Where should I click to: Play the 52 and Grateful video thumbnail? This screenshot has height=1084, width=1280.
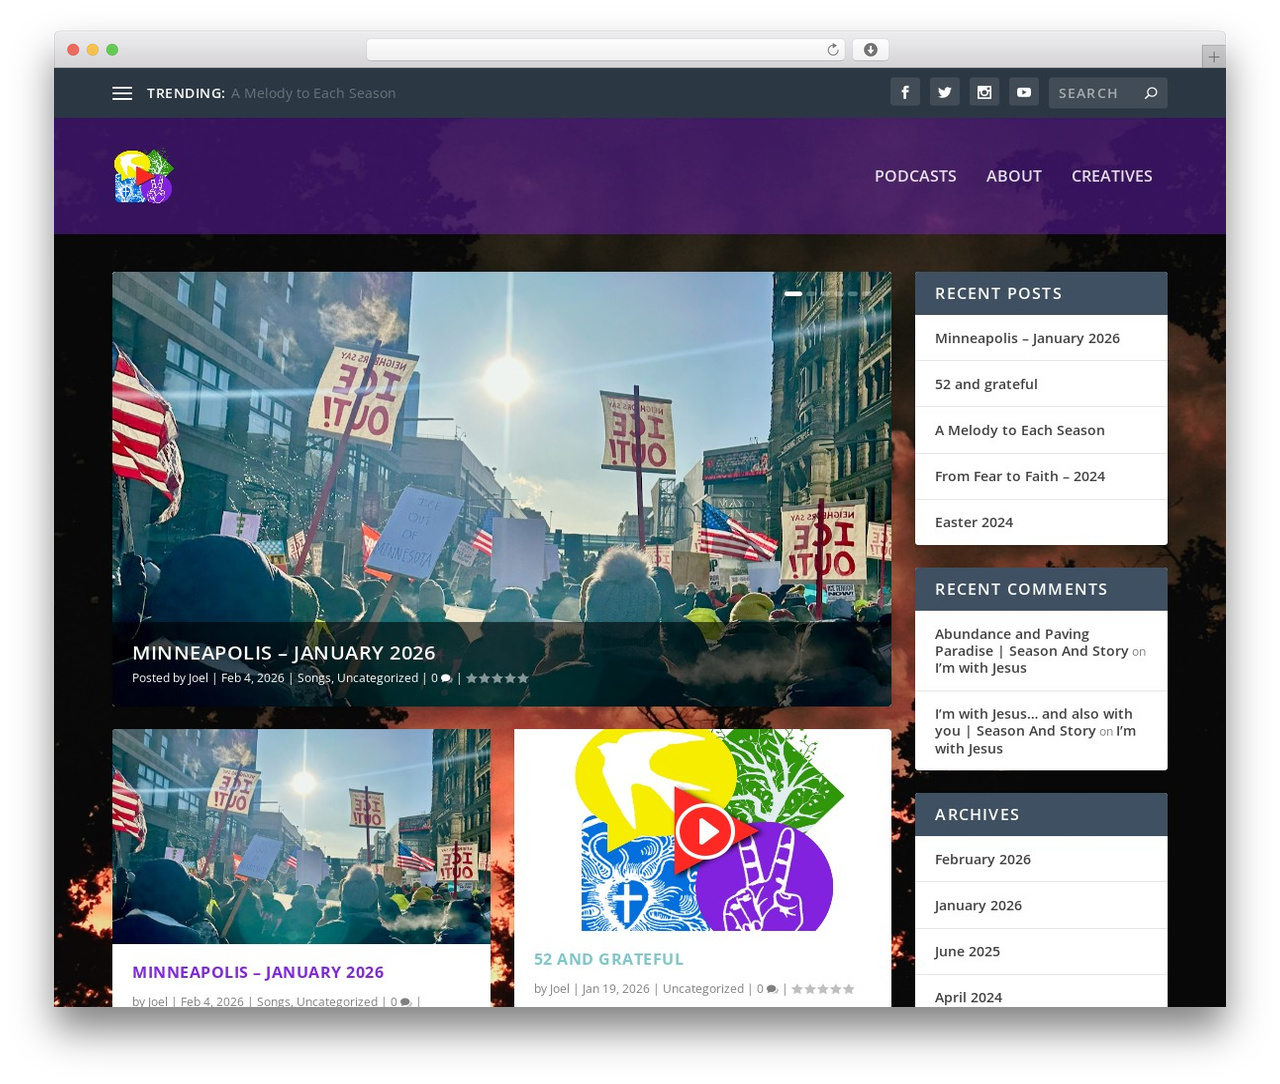click(704, 830)
